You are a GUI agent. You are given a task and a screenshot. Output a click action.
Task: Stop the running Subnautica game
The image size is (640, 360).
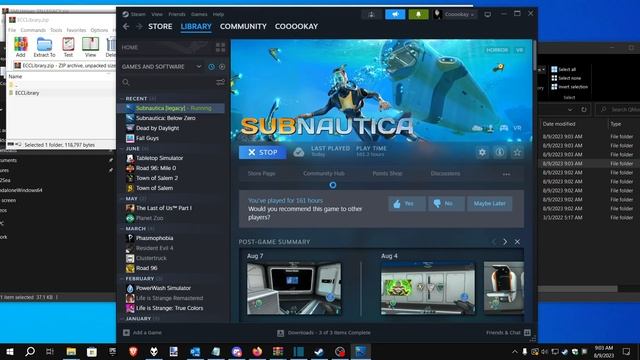pyautogui.click(x=262, y=152)
